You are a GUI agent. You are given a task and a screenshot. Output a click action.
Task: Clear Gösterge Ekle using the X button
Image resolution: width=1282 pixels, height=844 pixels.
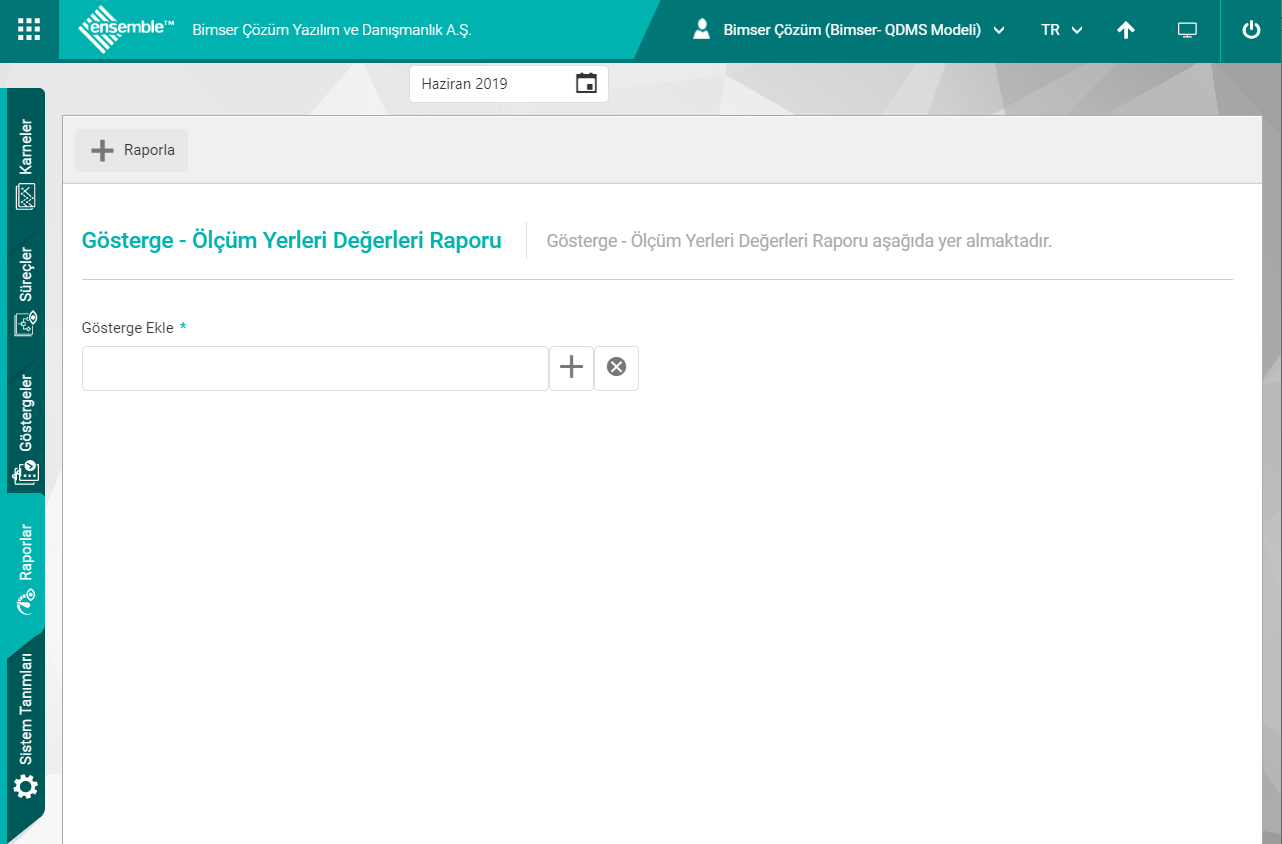(x=617, y=368)
